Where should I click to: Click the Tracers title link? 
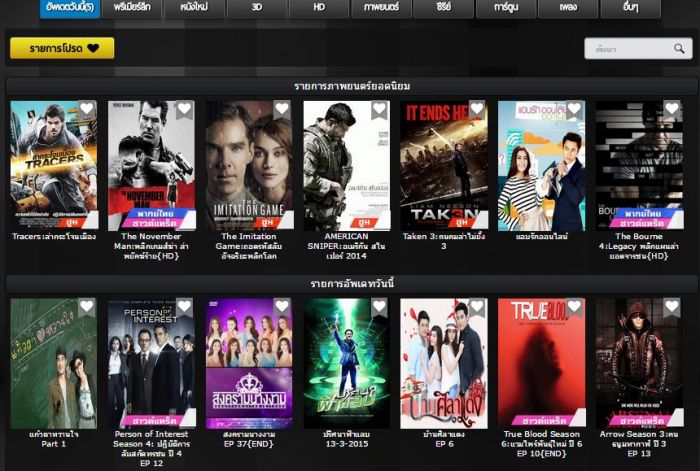point(54,236)
